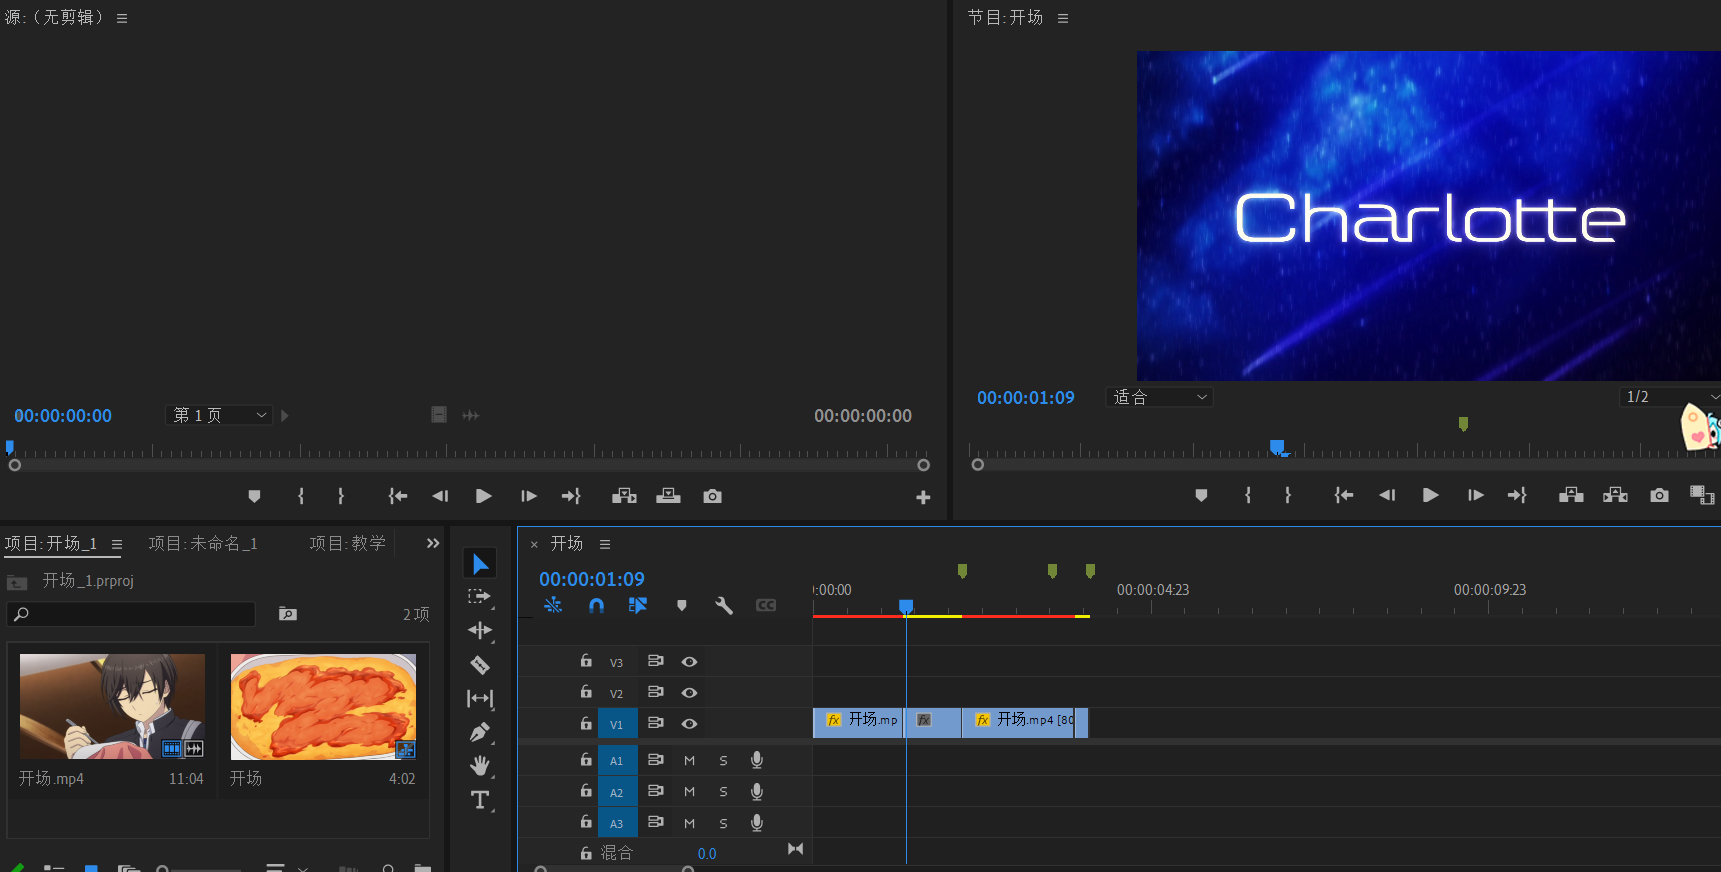Open the 适合 zoom level dropdown
The width and height of the screenshot is (1721, 872).
click(1159, 397)
